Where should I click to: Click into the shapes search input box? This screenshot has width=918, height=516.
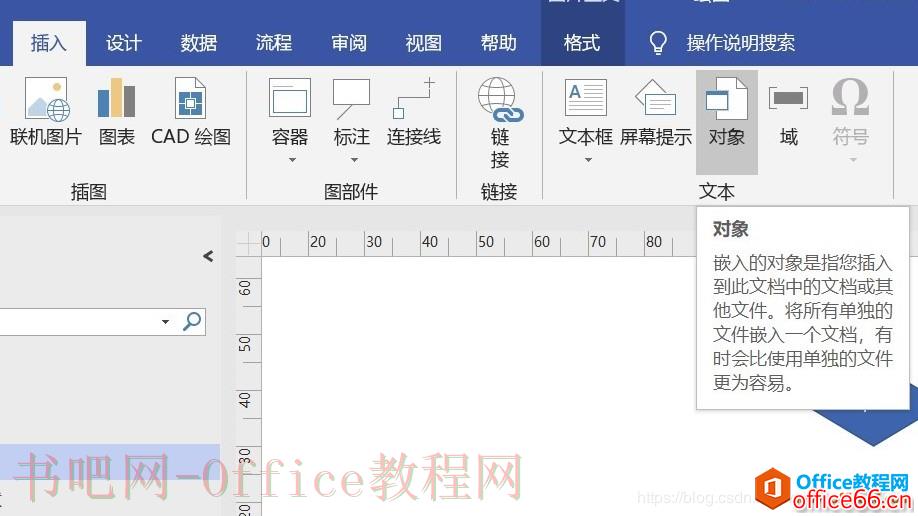coord(79,322)
